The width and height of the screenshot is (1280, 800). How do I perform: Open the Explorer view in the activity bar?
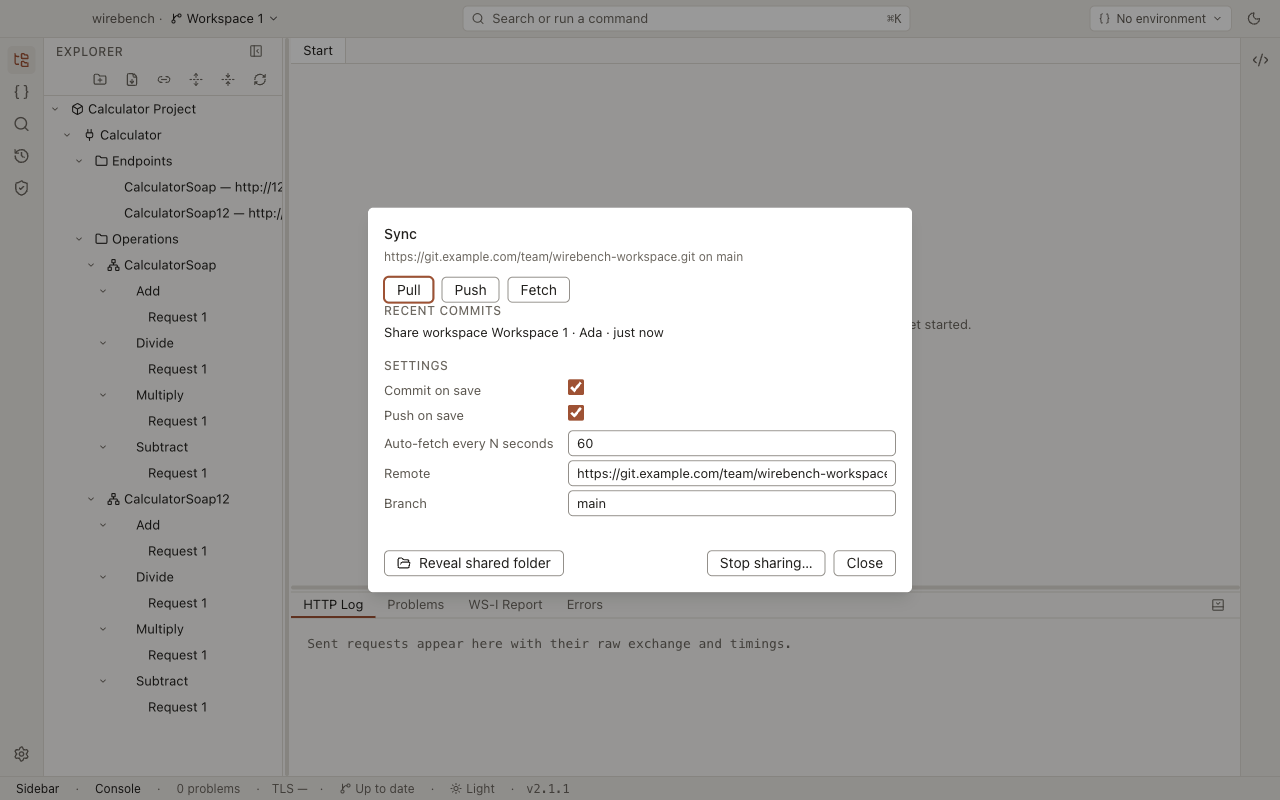[21, 60]
